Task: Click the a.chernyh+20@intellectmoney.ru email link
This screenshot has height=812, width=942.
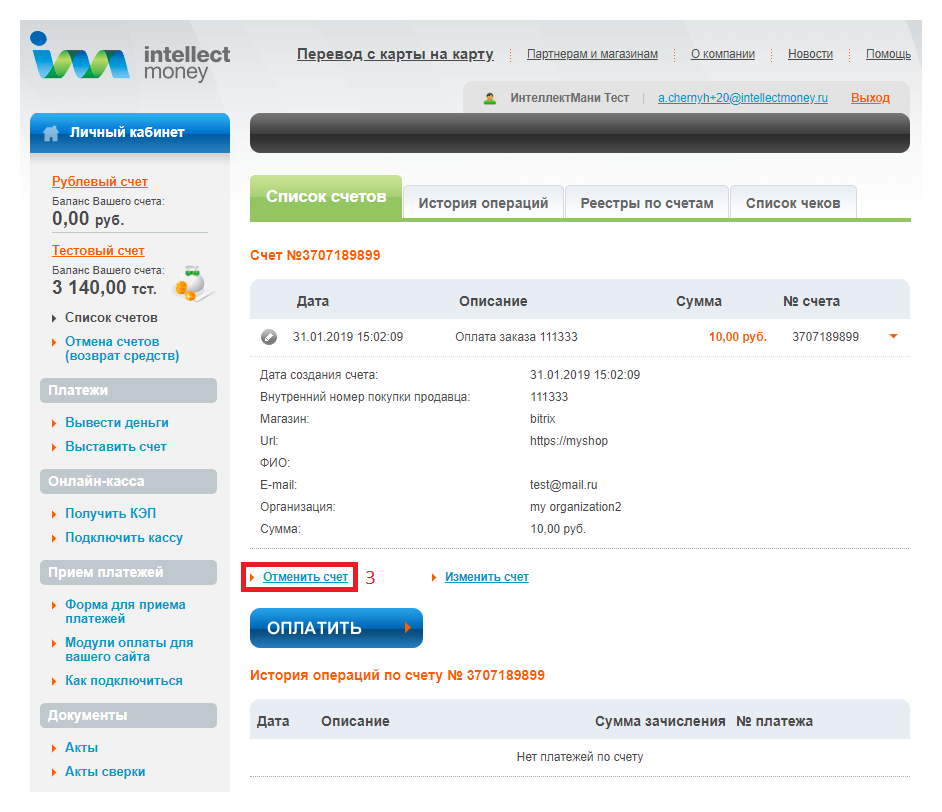Action: click(743, 98)
